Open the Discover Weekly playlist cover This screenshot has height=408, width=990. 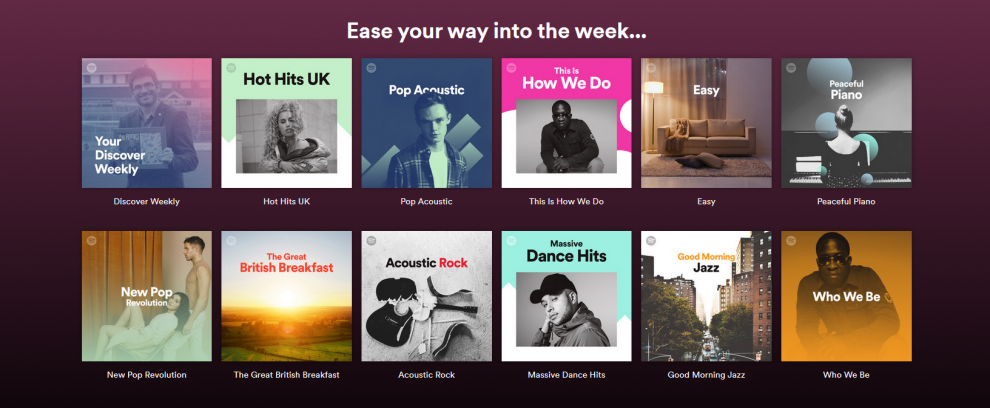(x=146, y=123)
